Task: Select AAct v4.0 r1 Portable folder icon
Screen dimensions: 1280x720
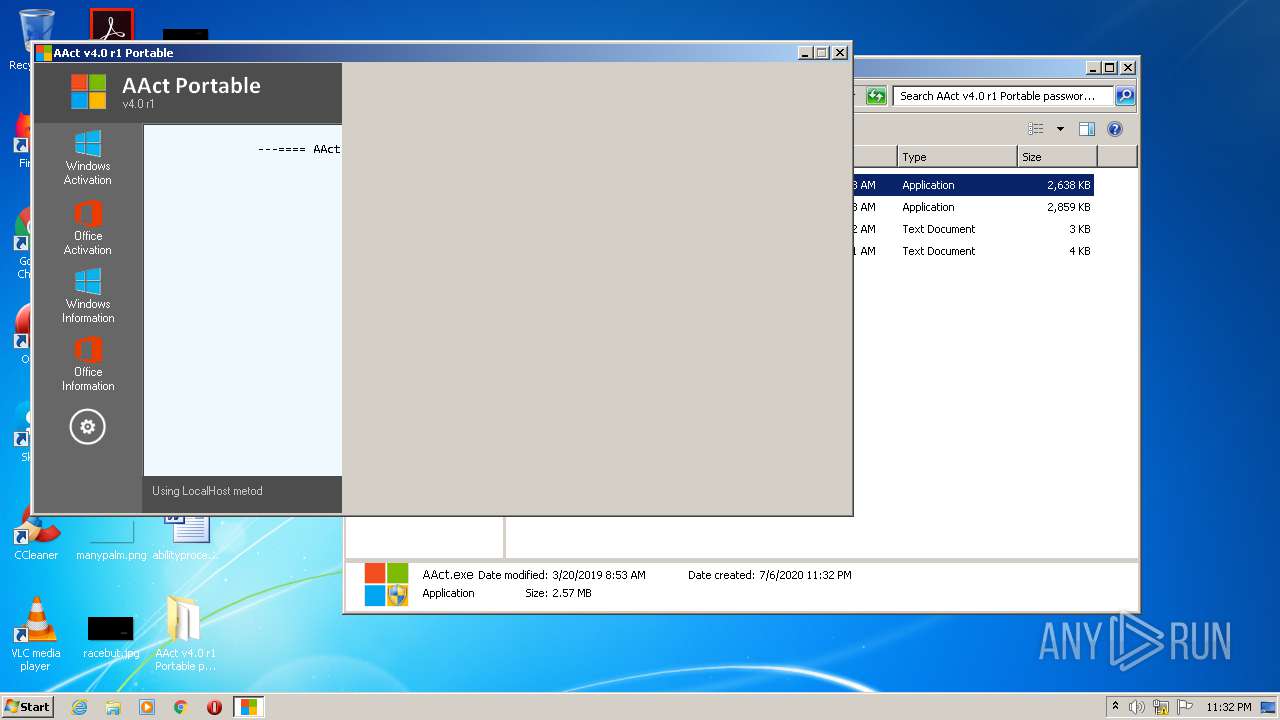Action: tap(185, 634)
